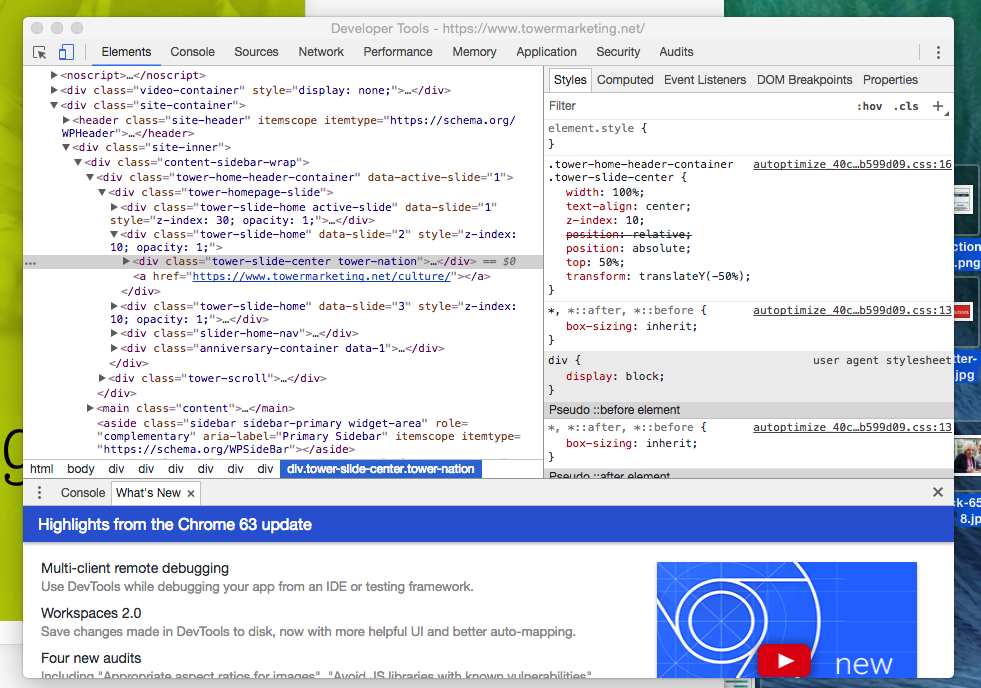Select body in the breadcrumb bar
981x688 pixels.
(x=81, y=469)
